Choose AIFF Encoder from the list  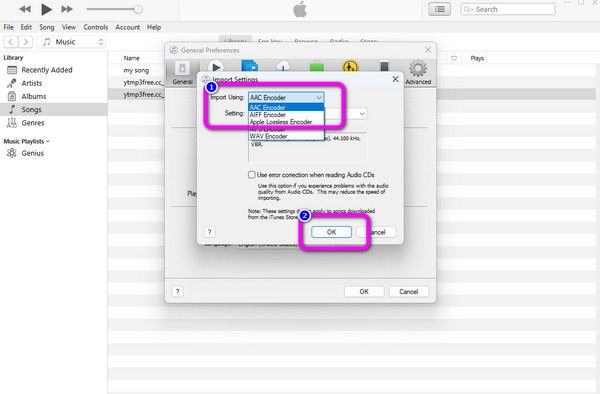click(x=286, y=115)
